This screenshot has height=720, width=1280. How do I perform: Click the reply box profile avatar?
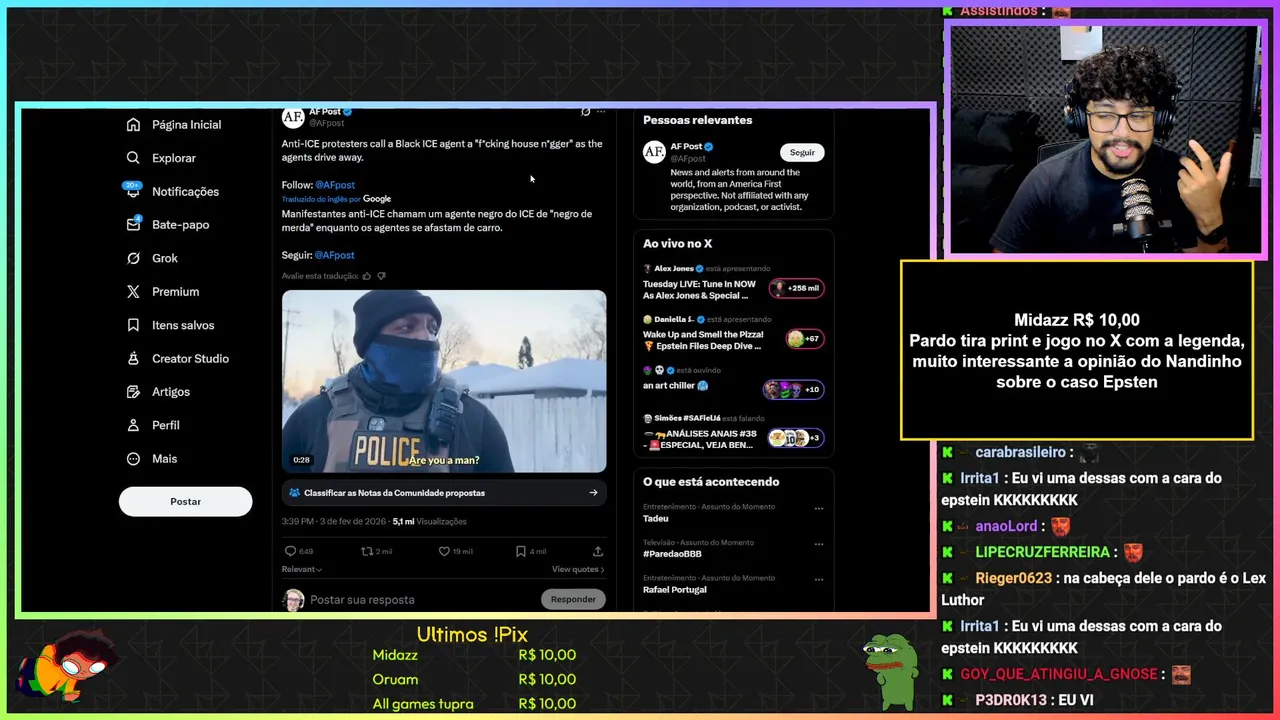(293, 600)
